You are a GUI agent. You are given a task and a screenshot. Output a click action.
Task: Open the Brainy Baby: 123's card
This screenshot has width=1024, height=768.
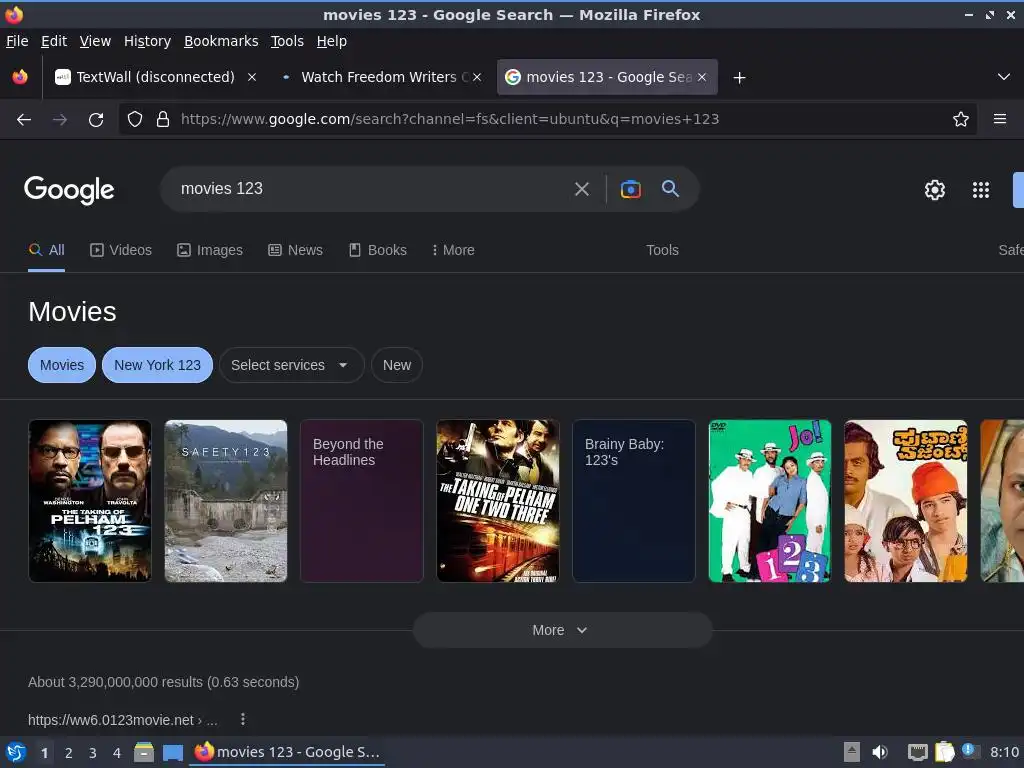click(x=633, y=501)
